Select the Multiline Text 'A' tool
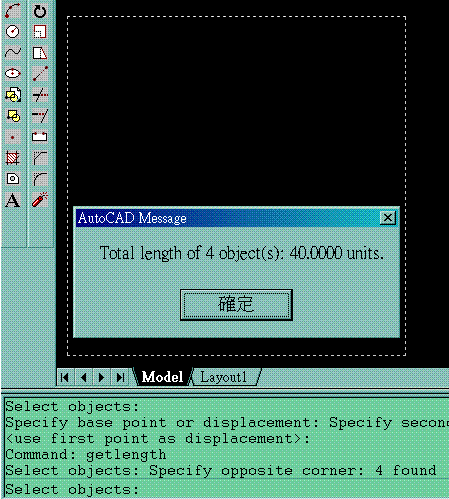 (x=13, y=200)
